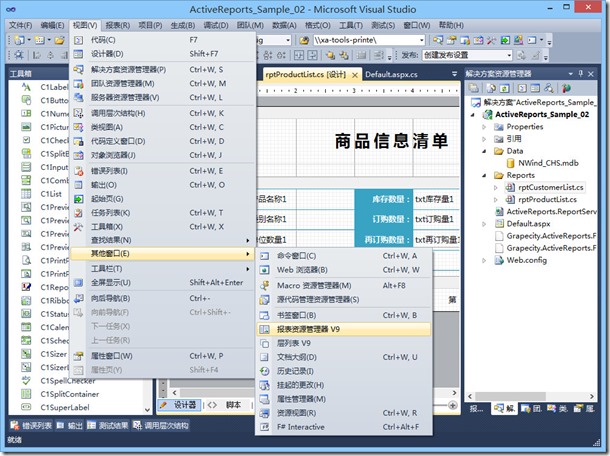Open the \\xa-tools-printe\ combo box

coord(369,40)
